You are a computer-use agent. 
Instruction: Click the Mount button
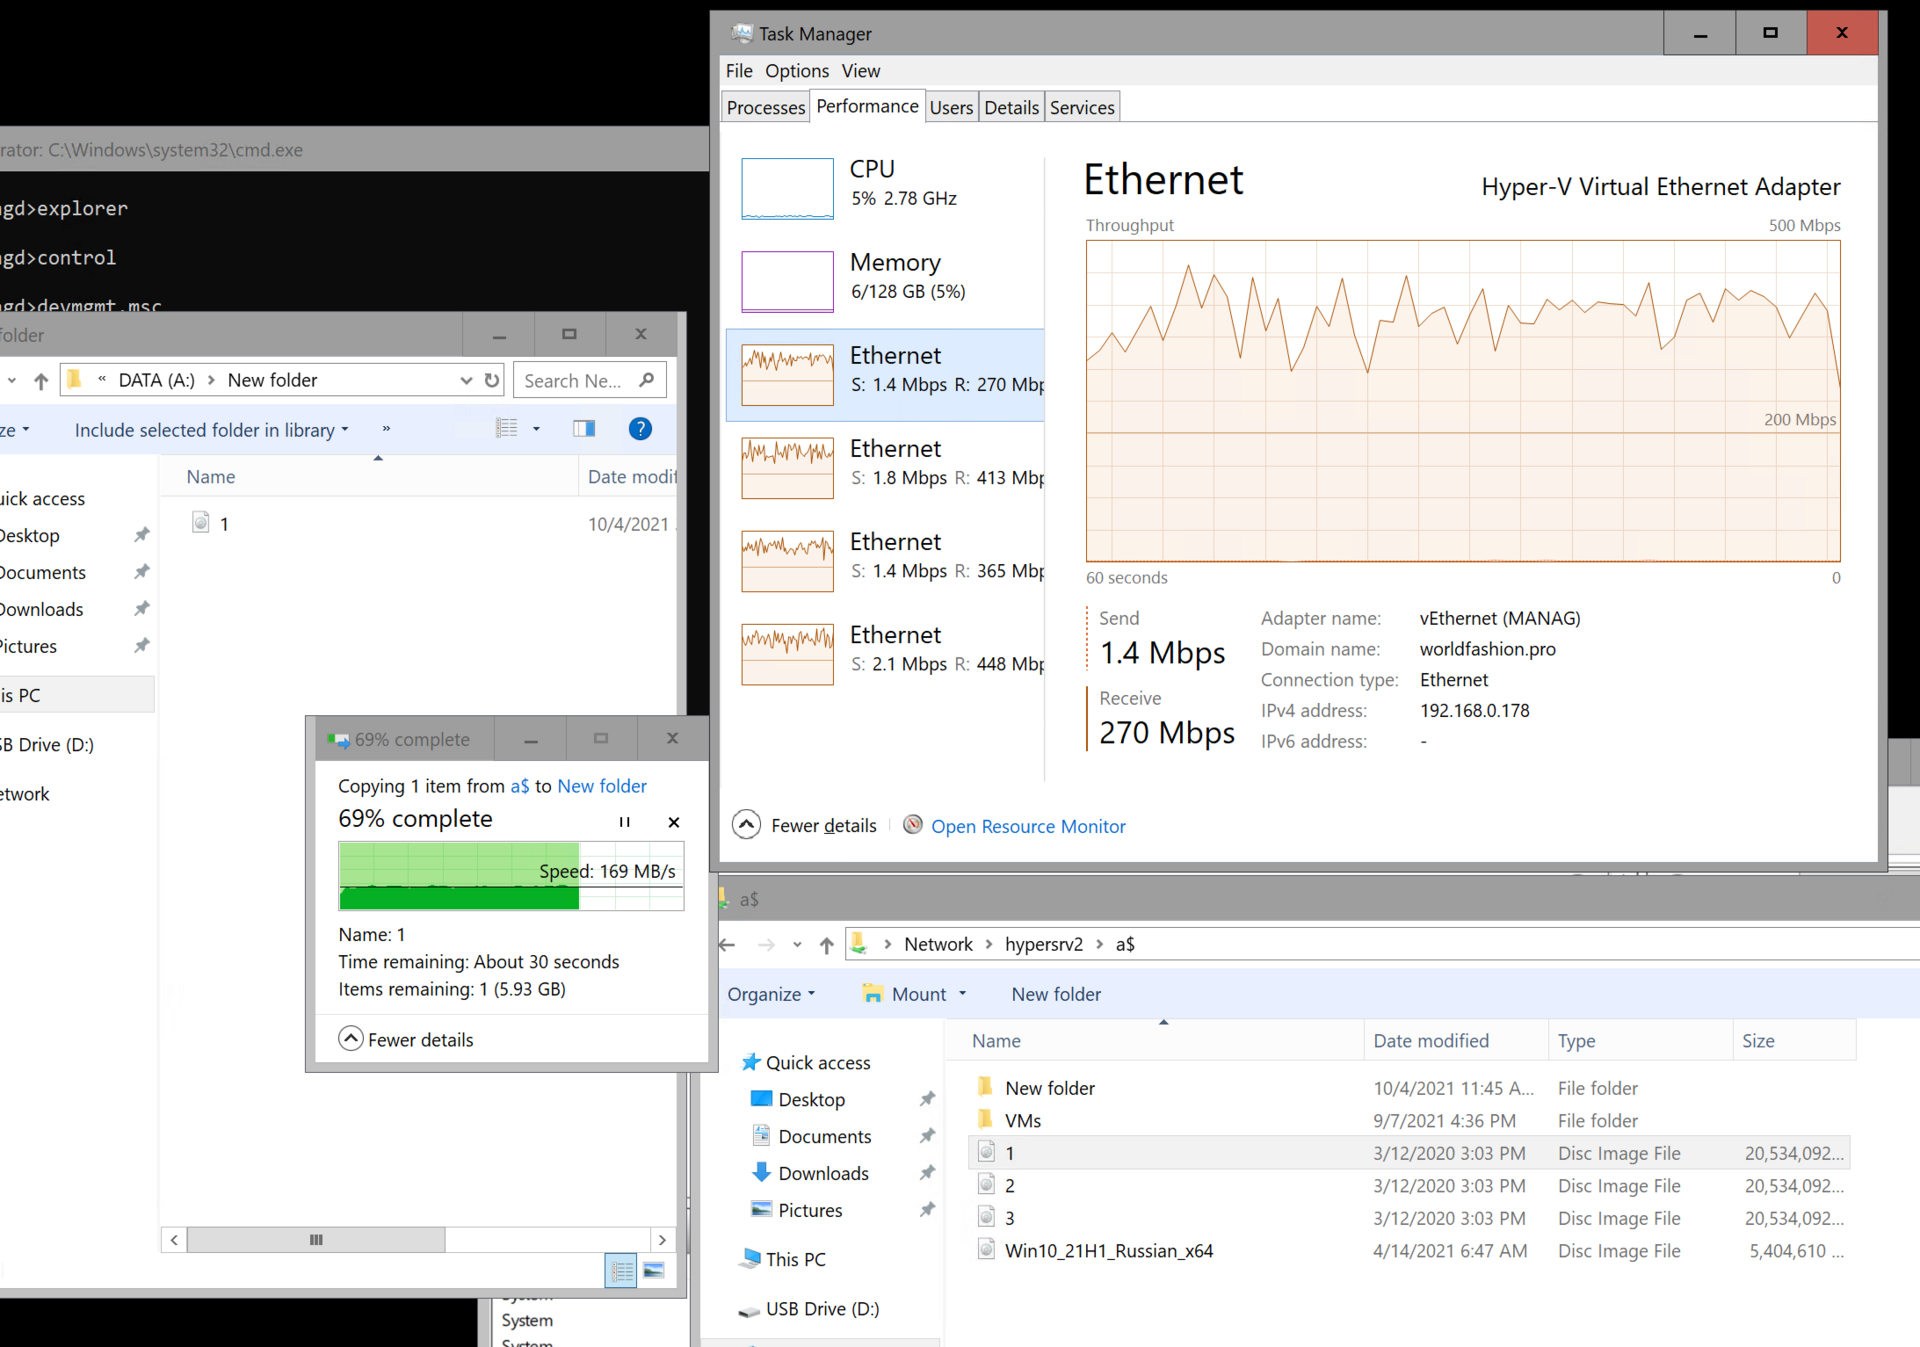tap(905, 994)
